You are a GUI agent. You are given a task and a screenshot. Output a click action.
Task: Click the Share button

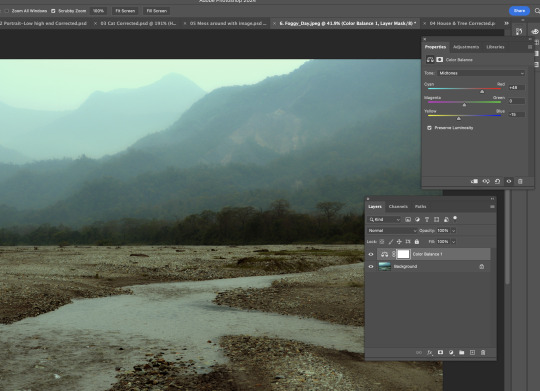[x=519, y=11]
